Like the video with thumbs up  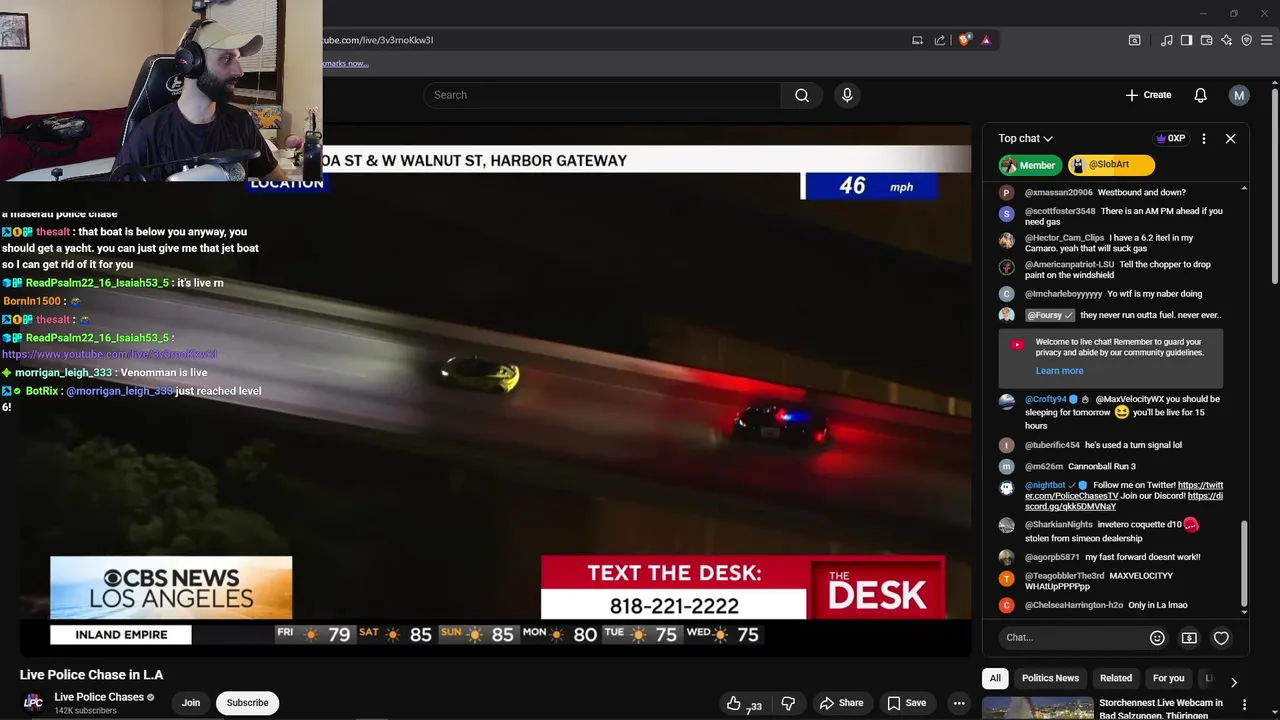click(743, 703)
